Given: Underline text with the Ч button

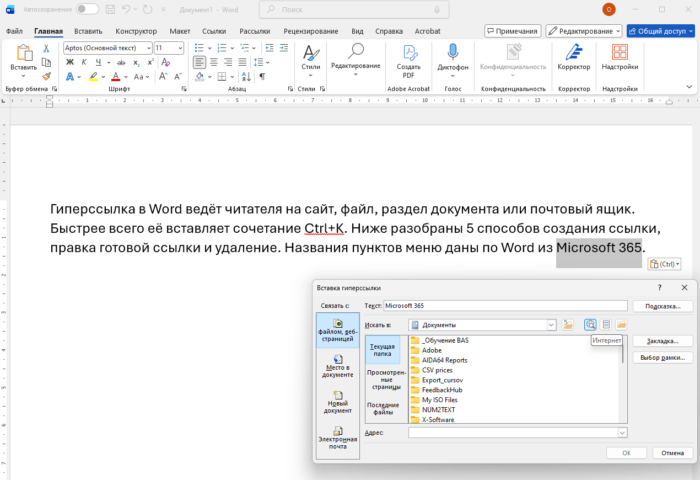Looking at the screenshot, I should tap(98, 62).
